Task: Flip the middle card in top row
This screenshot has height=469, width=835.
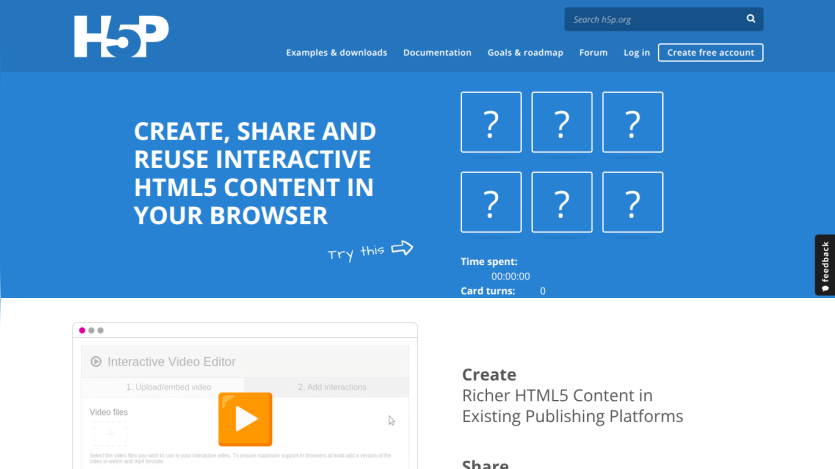Action: [x=562, y=122]
